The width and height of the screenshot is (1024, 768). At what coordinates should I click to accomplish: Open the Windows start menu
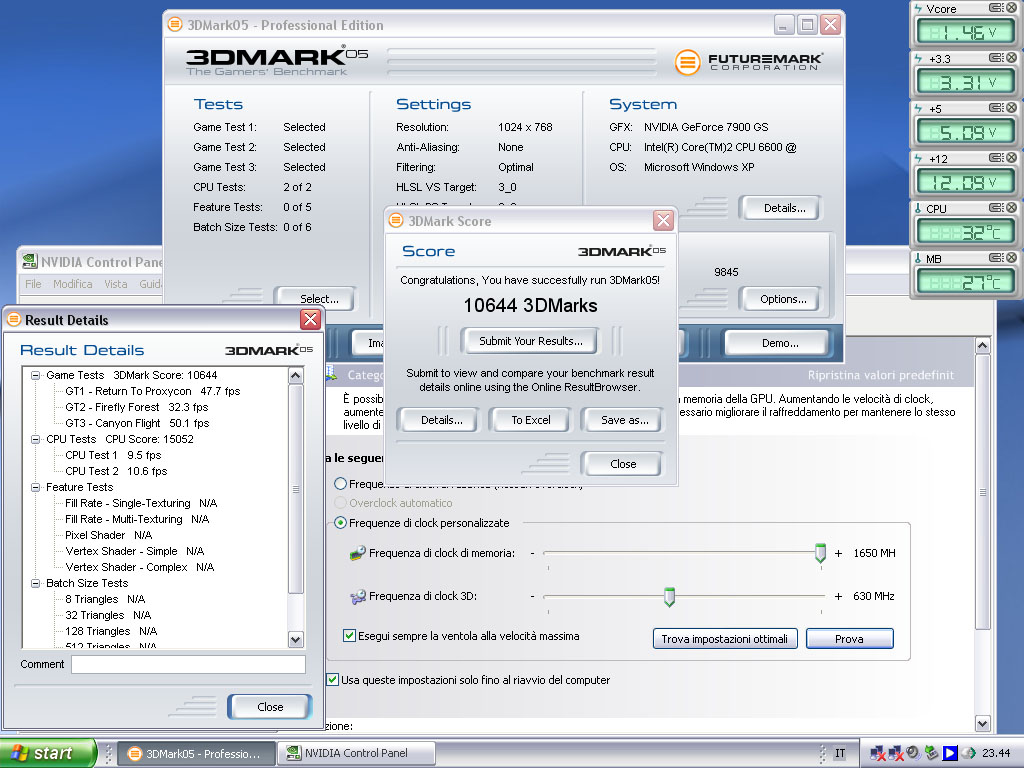(47, 754)
